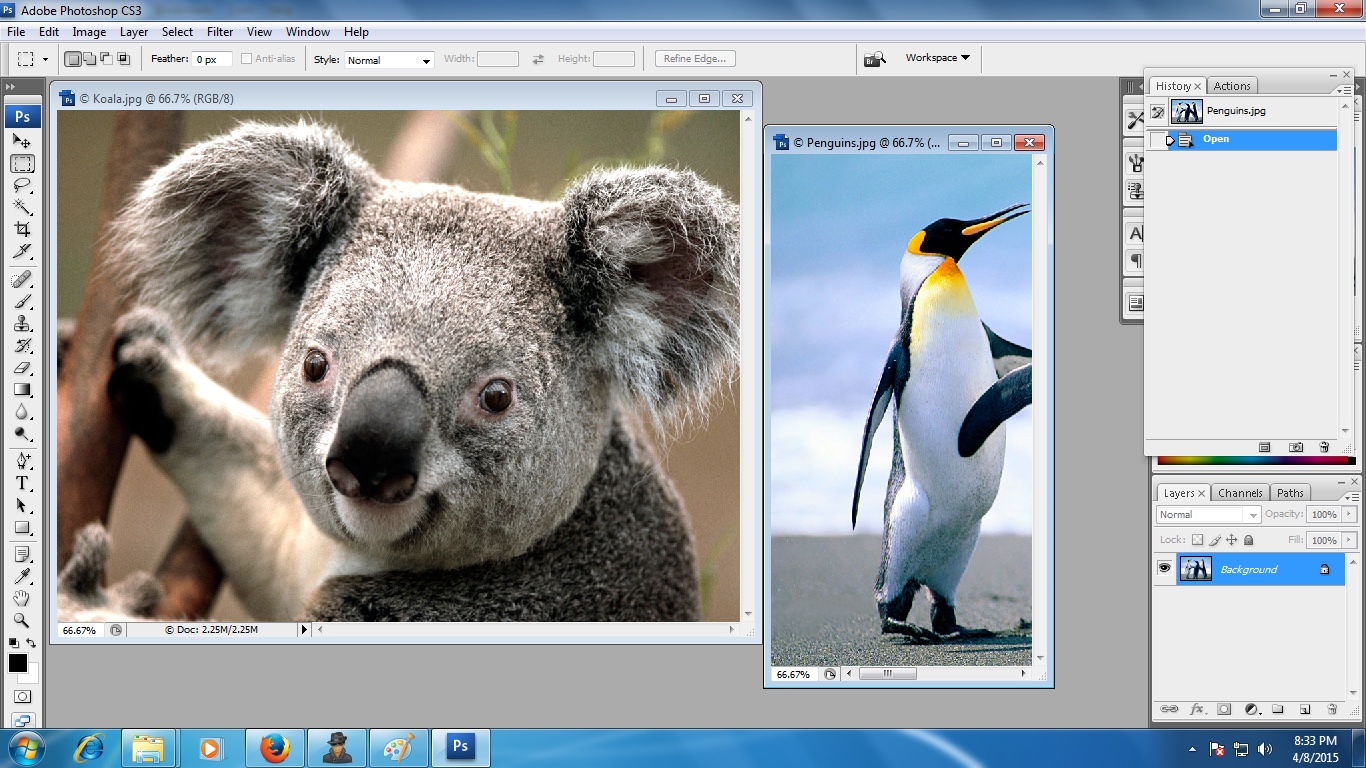Open the Workspace dropdown
Screen dimensions: 1366x768
coord(937,58)
